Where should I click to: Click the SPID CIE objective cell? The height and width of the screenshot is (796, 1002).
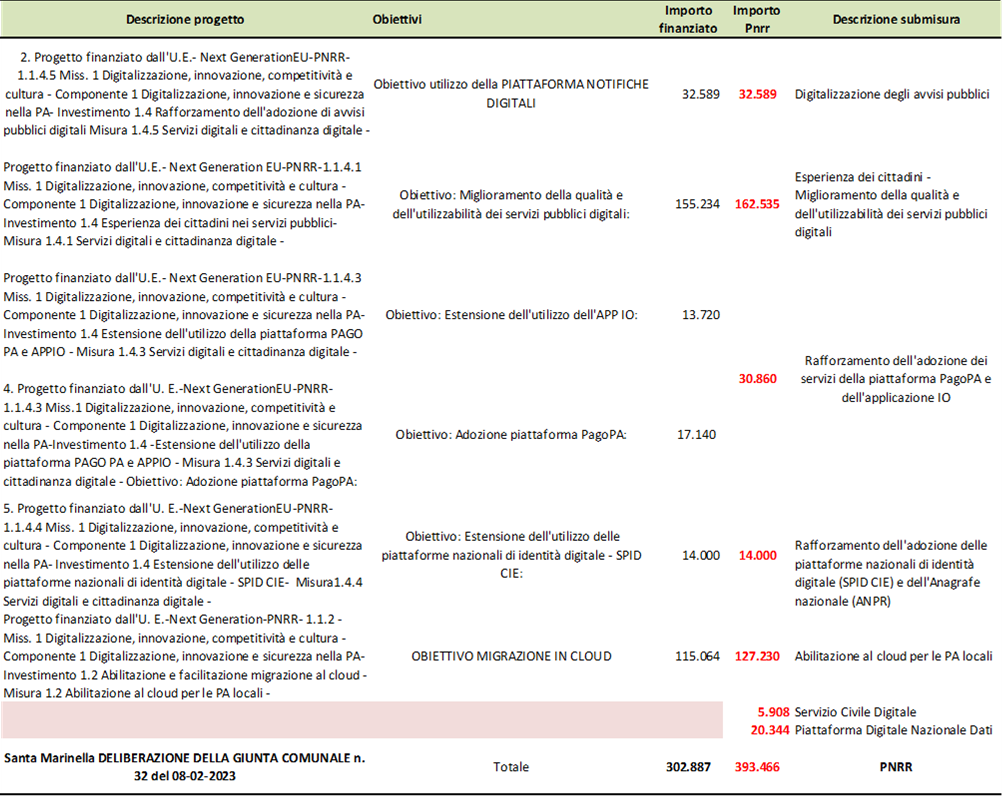[x=511, y=555]
